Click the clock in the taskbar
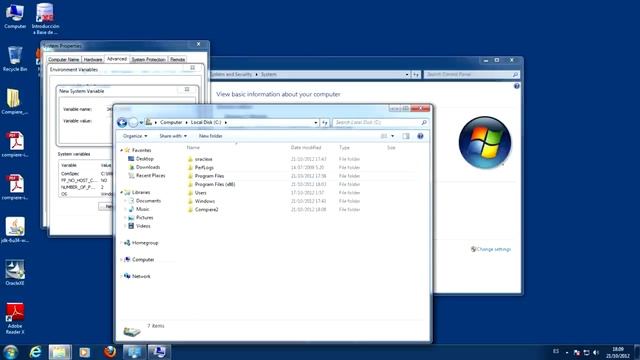 pyautogui.click(x=618, y=352)
